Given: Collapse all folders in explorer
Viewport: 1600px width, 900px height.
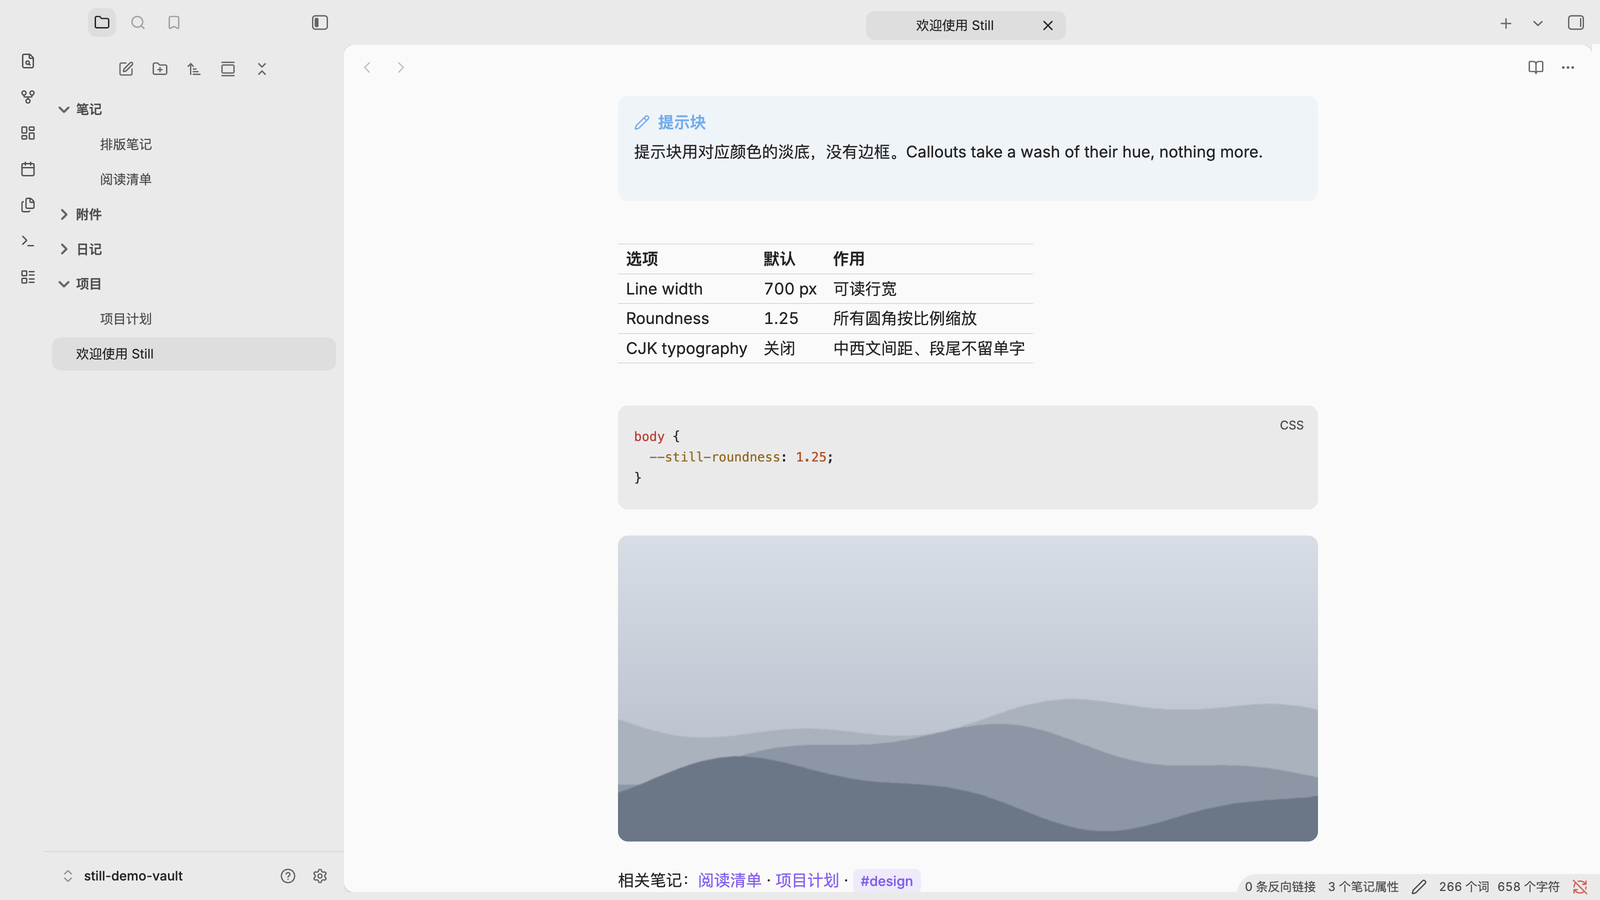Looking at the screenshot, I should tap(262, 69).
